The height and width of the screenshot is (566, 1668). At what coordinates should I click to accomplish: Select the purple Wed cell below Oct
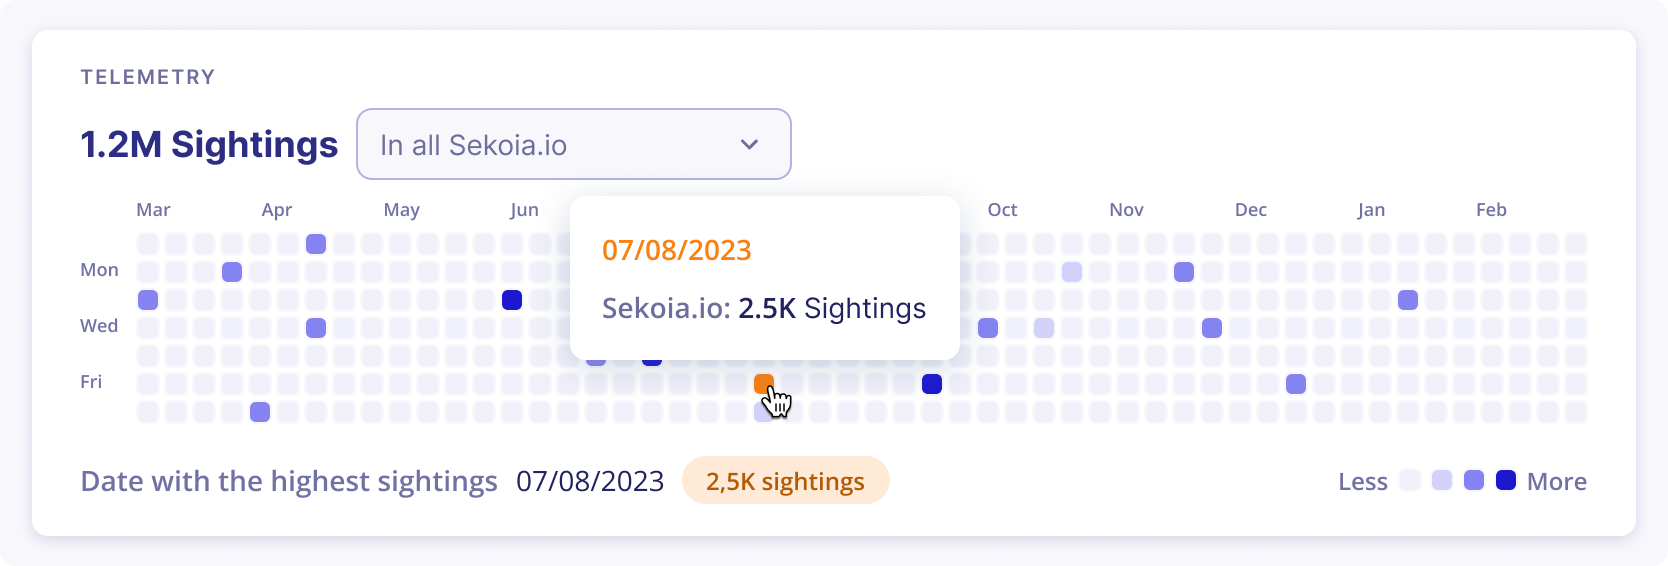(987, 327)
